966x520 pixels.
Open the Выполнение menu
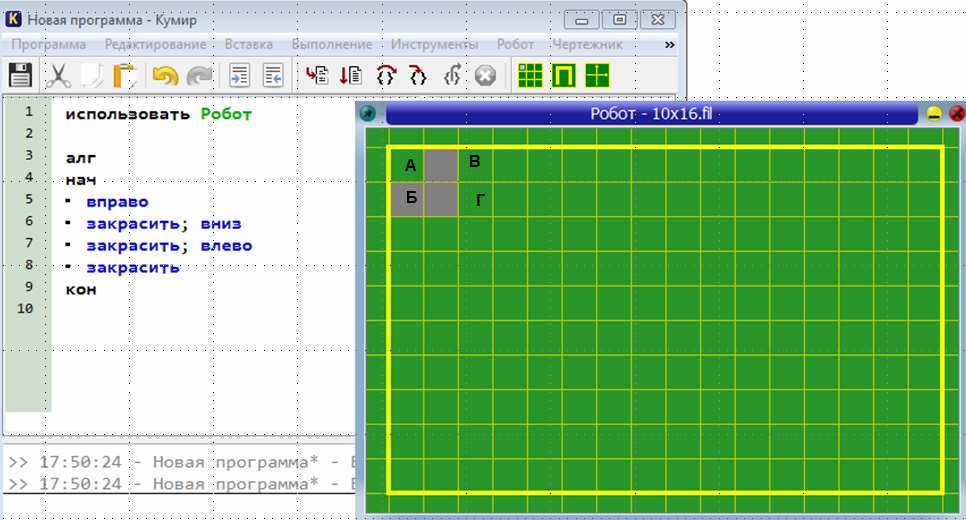click(331, 45)
